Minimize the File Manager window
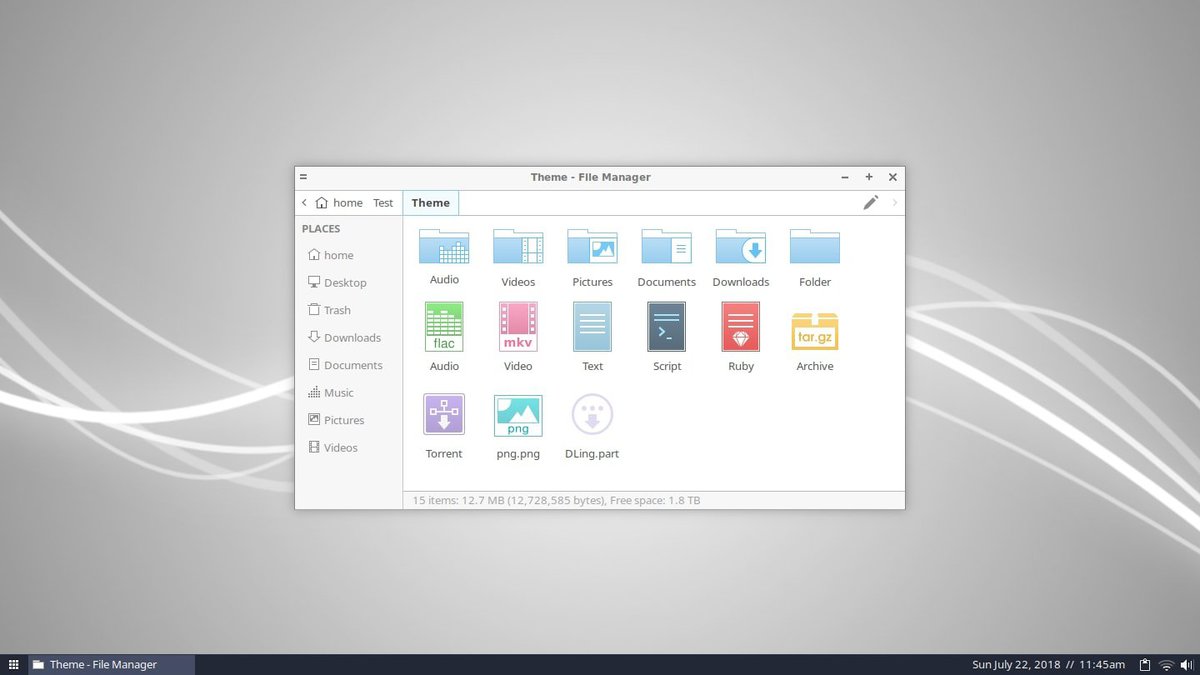 845,177
